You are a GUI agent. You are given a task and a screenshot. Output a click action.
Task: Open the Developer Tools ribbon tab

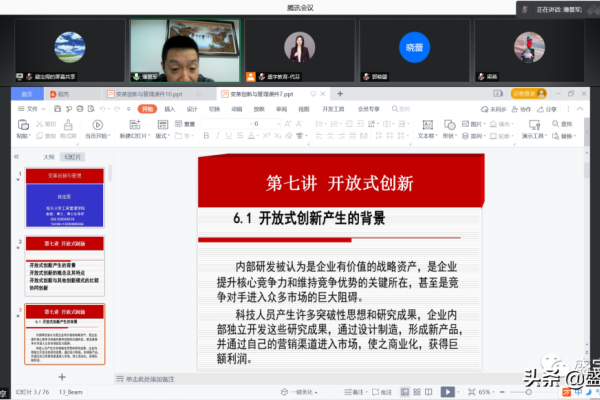tap(333, 109)
